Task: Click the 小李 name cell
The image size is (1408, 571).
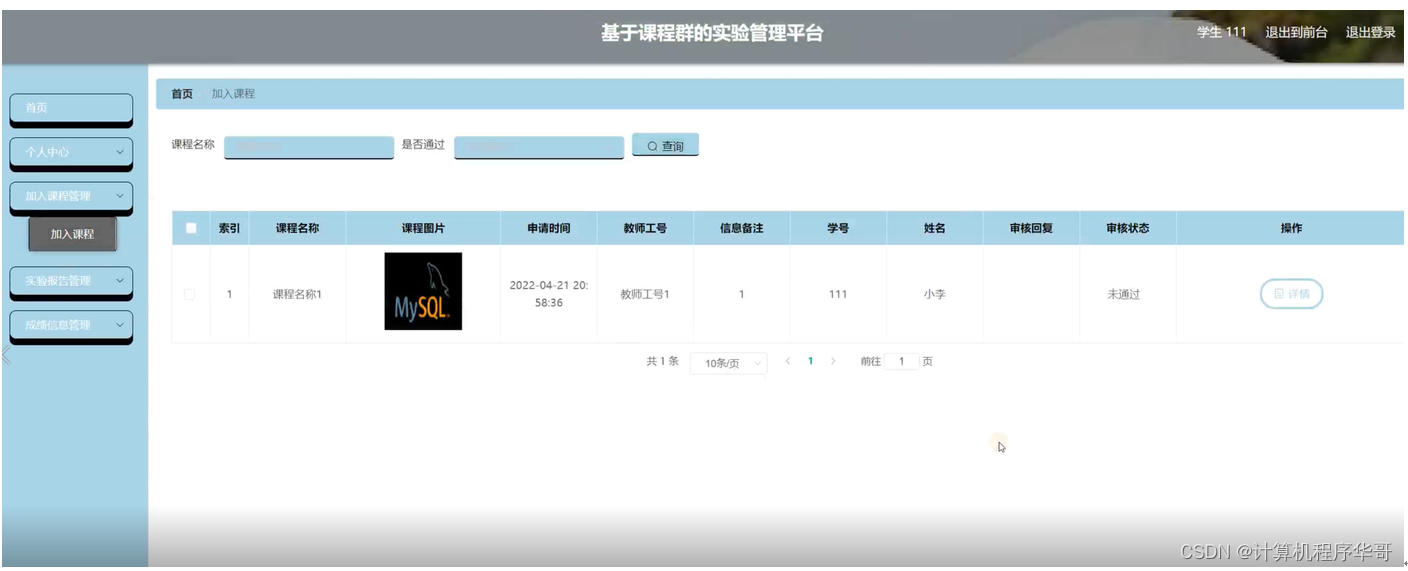Action: click(934, 295)
